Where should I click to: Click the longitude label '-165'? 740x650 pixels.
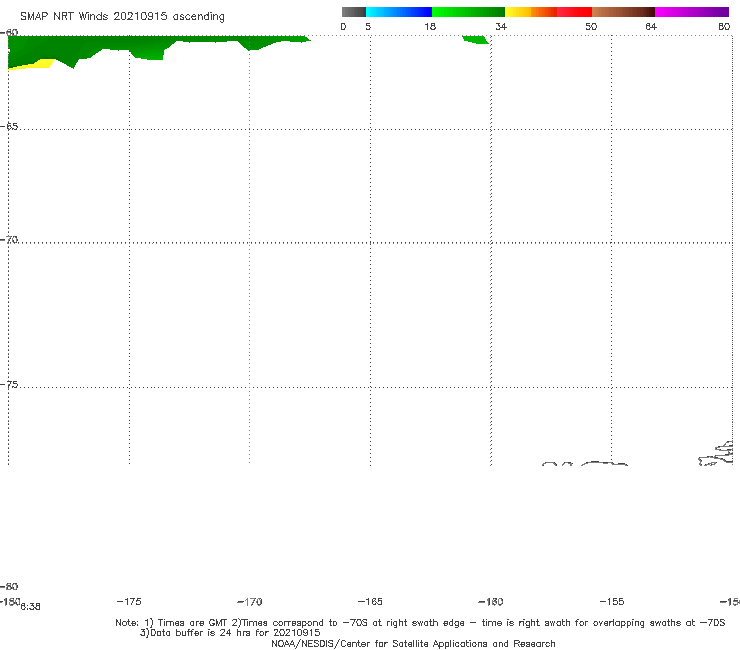tap(370, 601)
